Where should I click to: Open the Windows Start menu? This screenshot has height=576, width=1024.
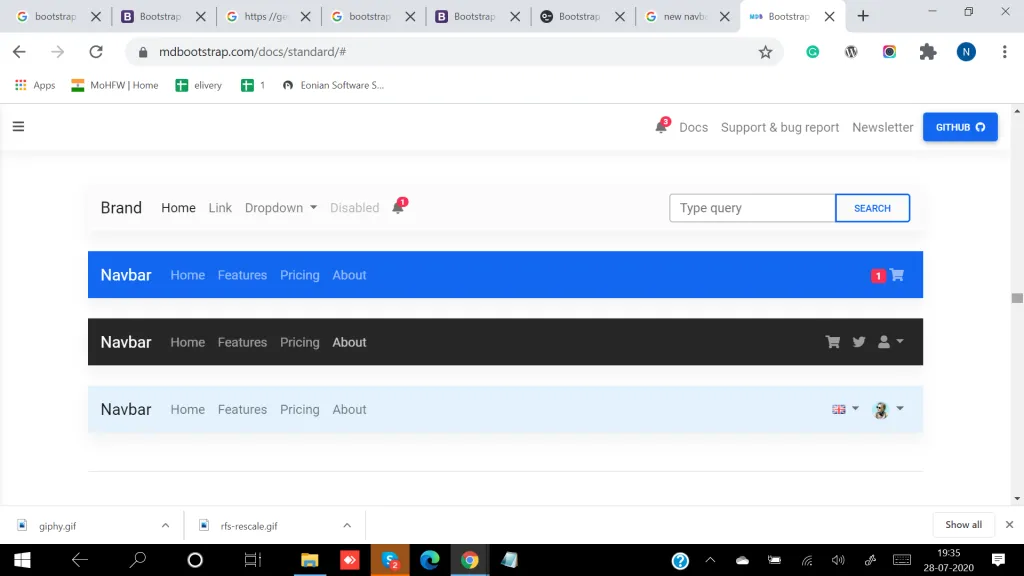(20, 560)
